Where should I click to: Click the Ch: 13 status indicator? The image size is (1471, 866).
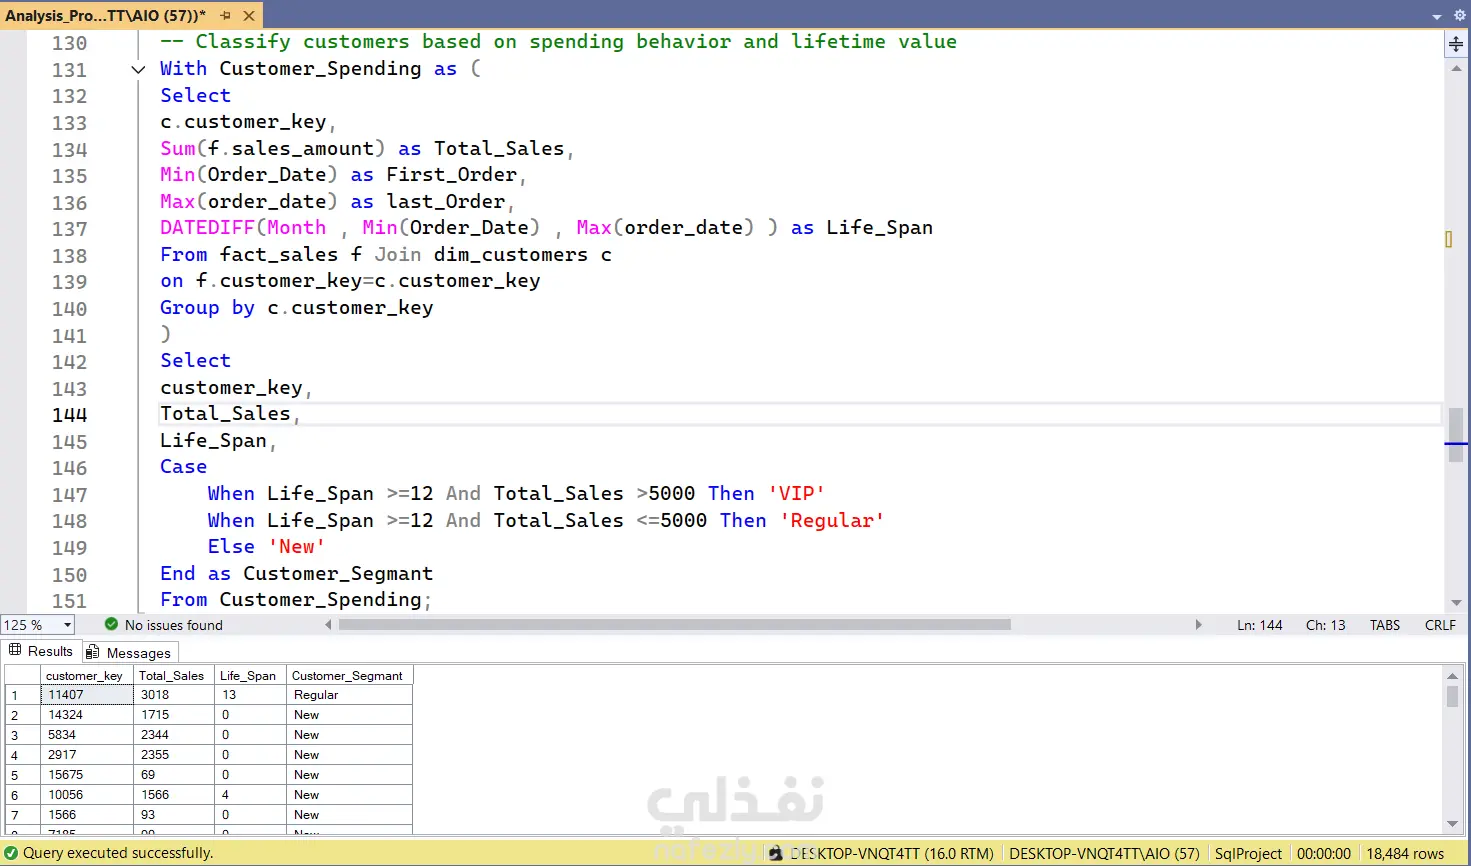(x=1325, y=625)
